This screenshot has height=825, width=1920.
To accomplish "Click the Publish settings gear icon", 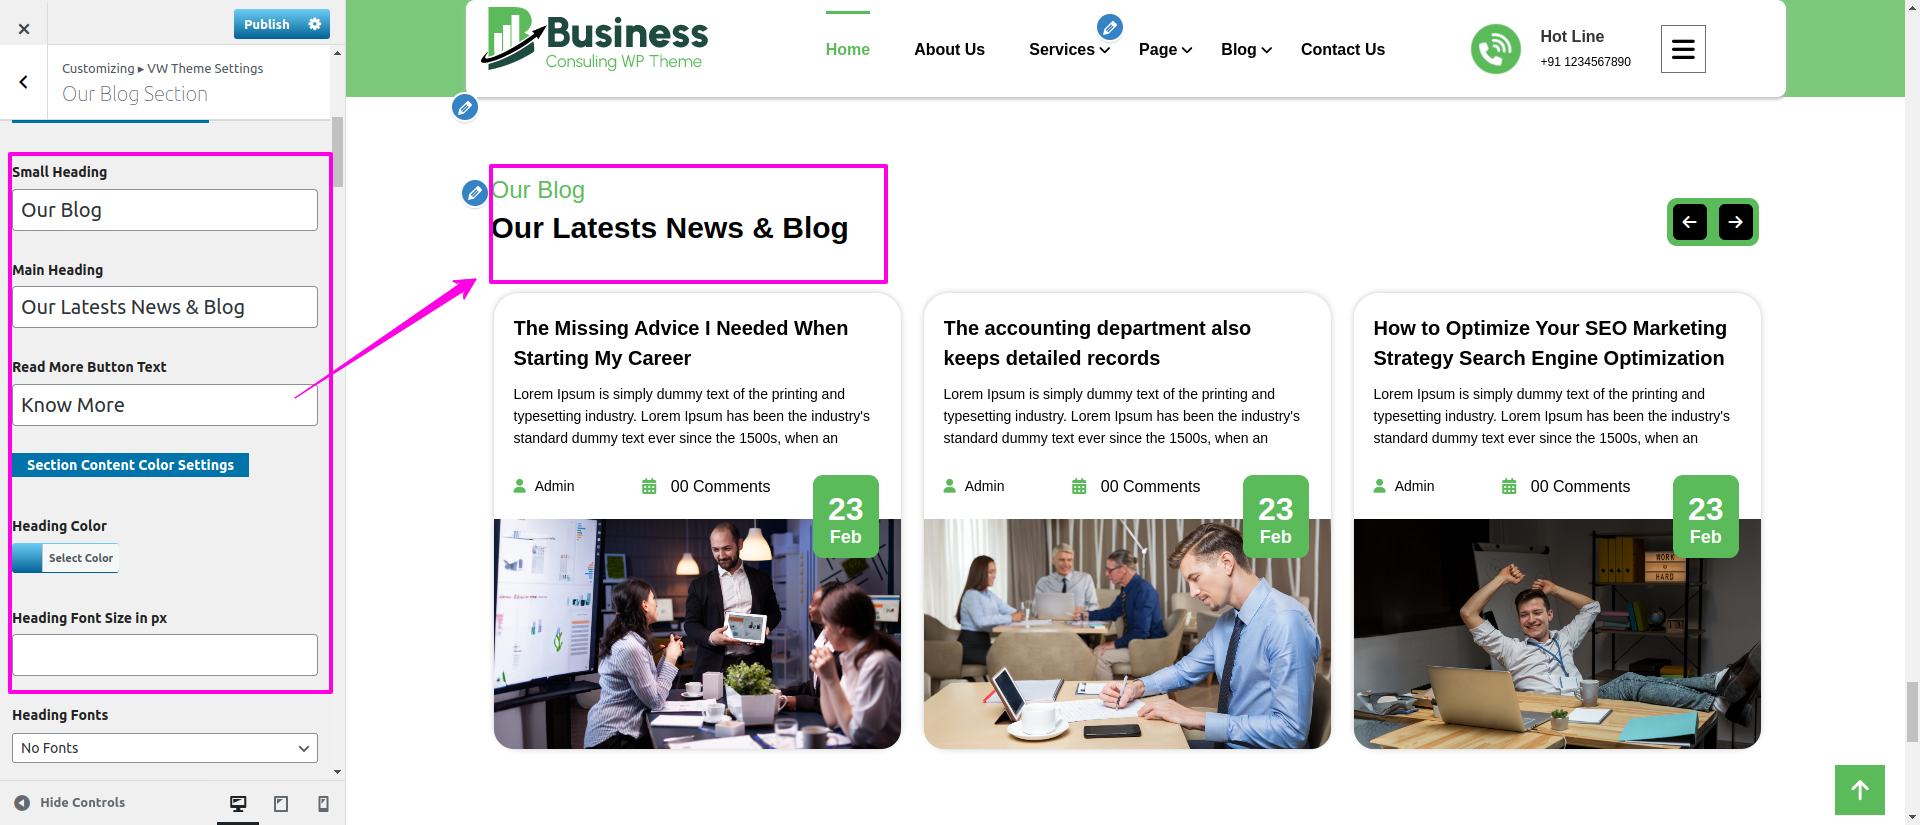I will [315, 24].
